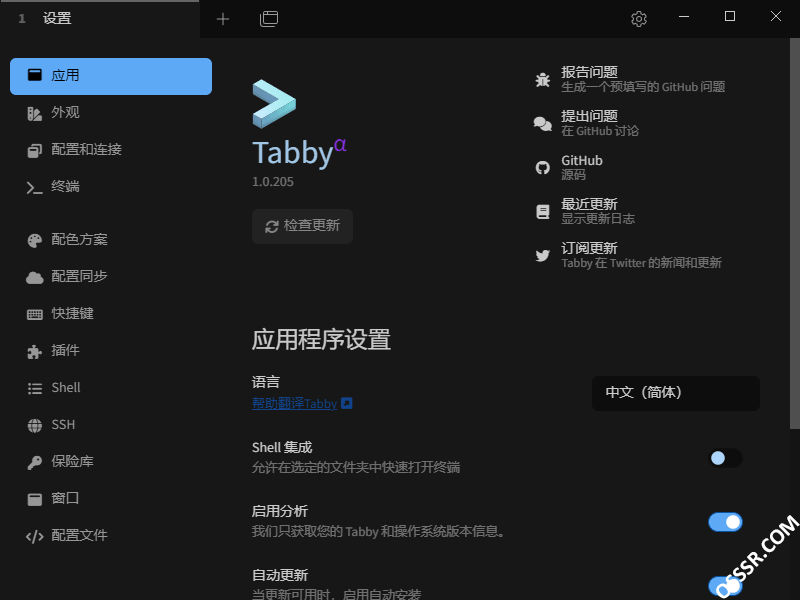Image resolution: width=800 pixels, height=600 pixels.
Task: Click the list icon beside Shell
Action: [x=35, y=389]
